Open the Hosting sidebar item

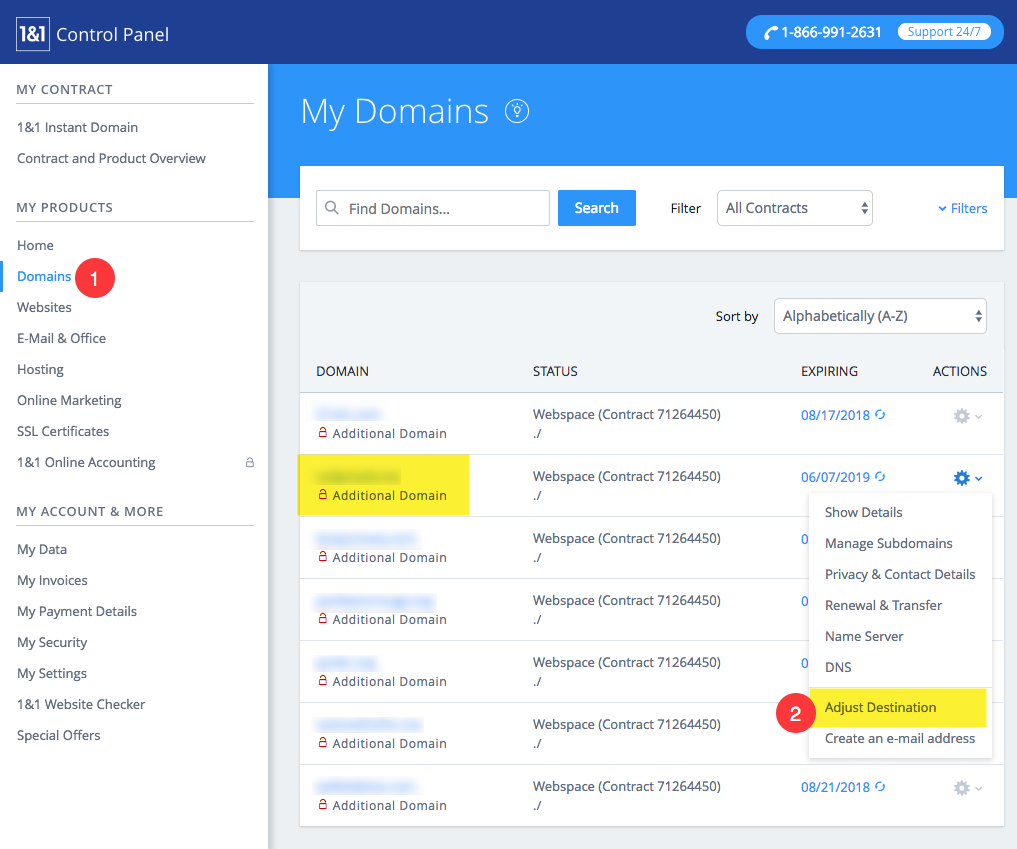(40, 370)
